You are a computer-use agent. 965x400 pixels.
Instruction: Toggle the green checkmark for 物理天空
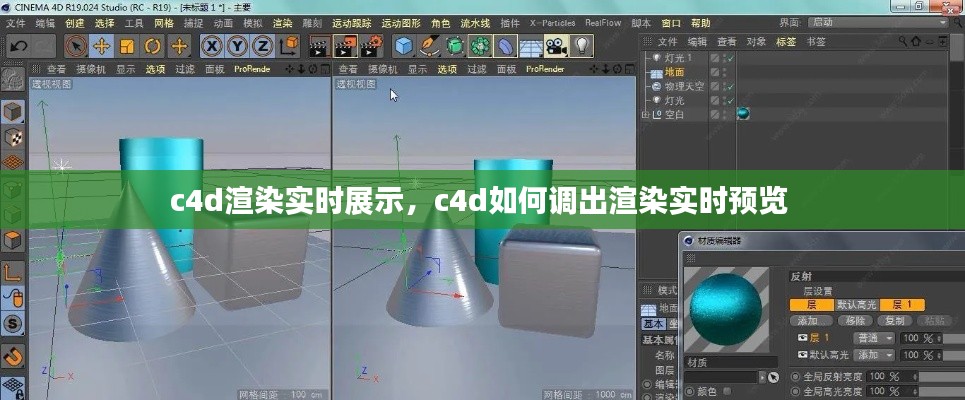729,87
